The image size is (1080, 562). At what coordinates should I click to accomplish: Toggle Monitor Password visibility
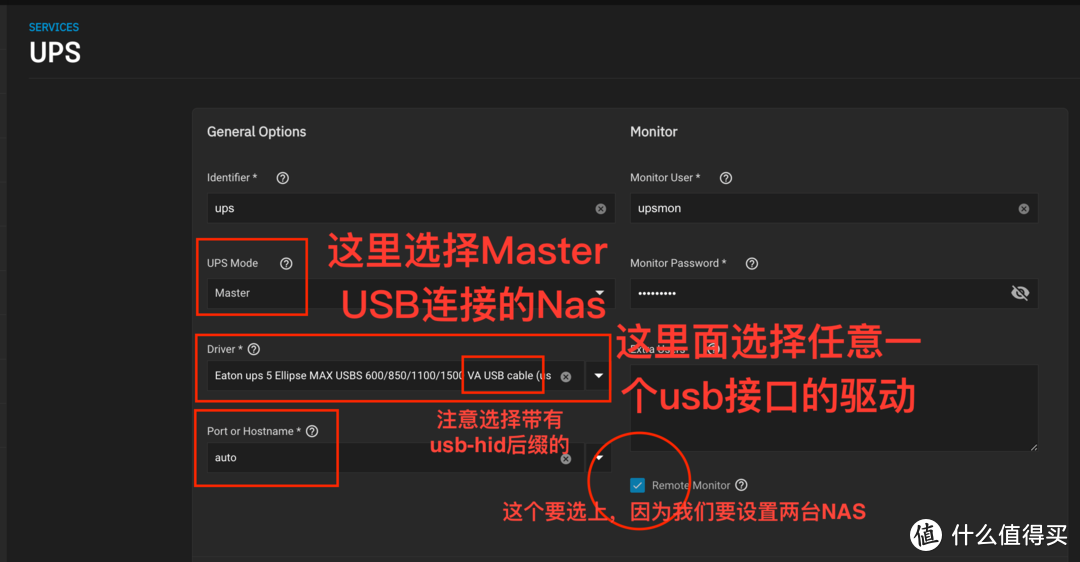(1020, 293)
